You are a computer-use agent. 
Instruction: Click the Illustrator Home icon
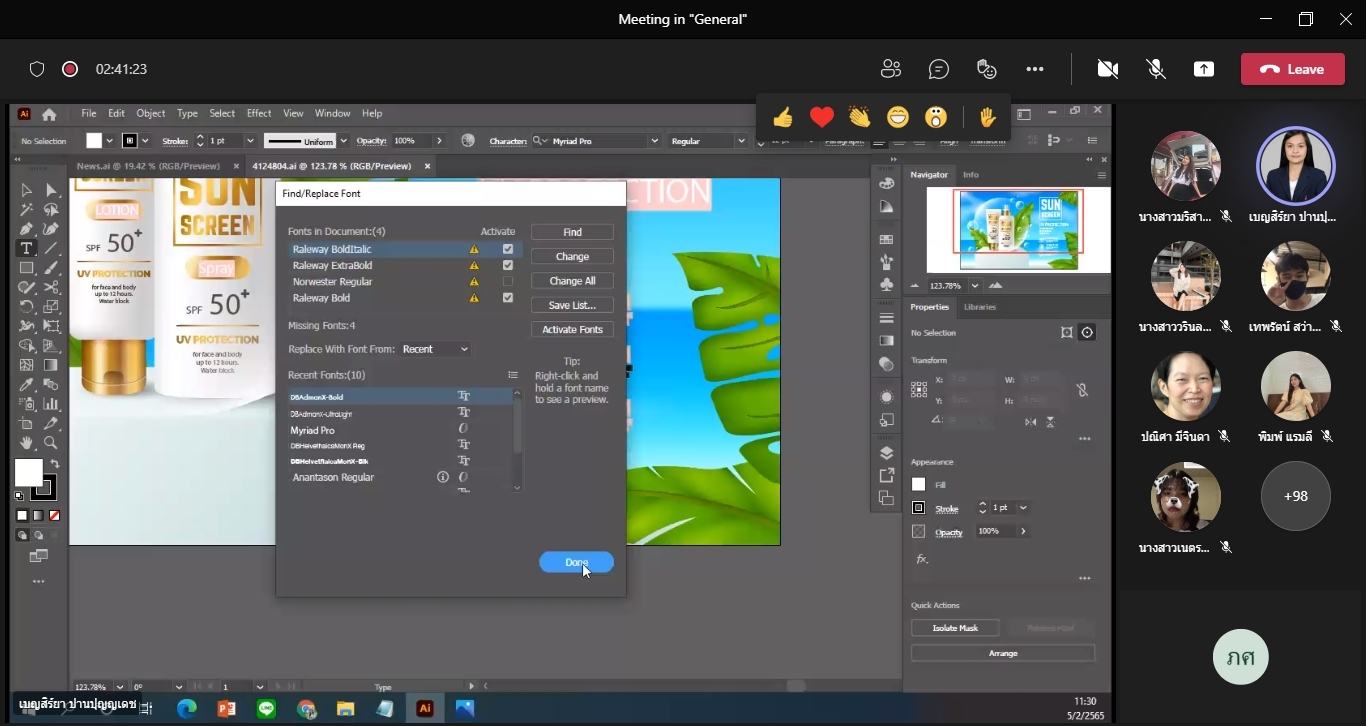click(49, 114)
